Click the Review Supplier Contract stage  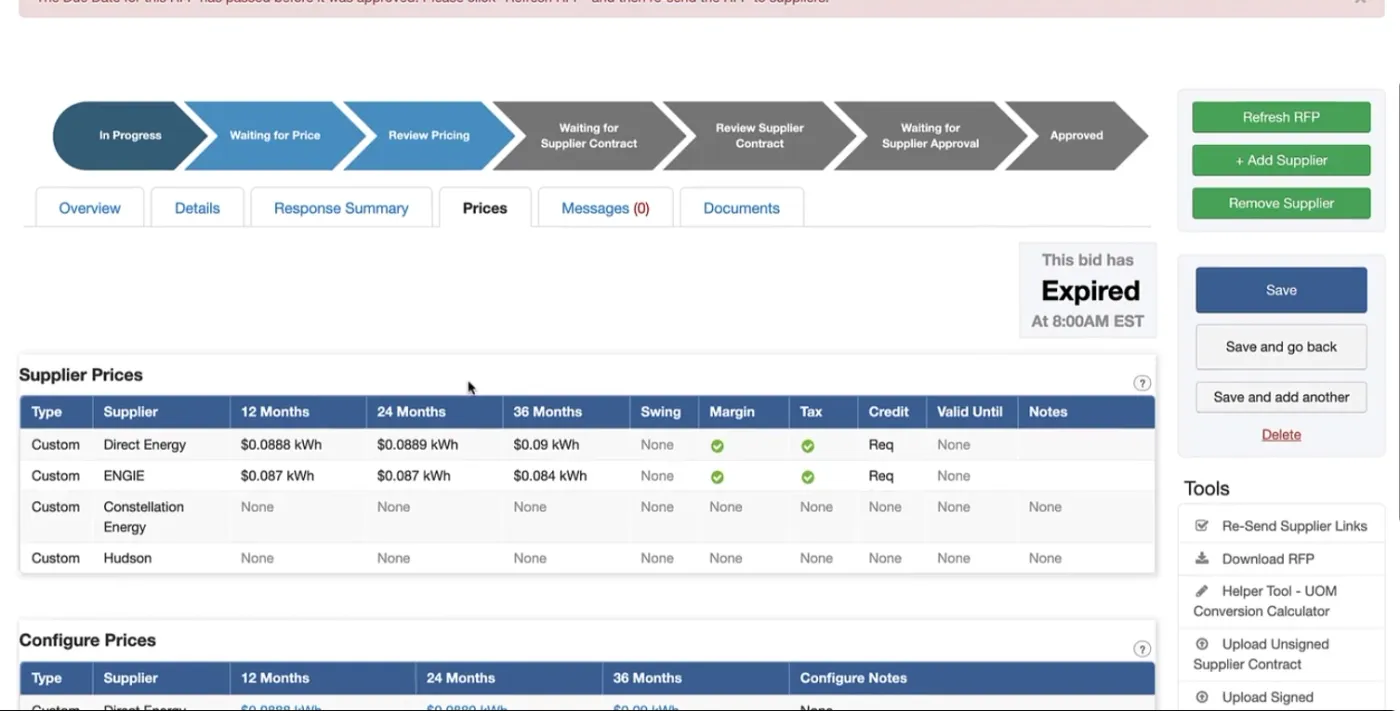759,135
